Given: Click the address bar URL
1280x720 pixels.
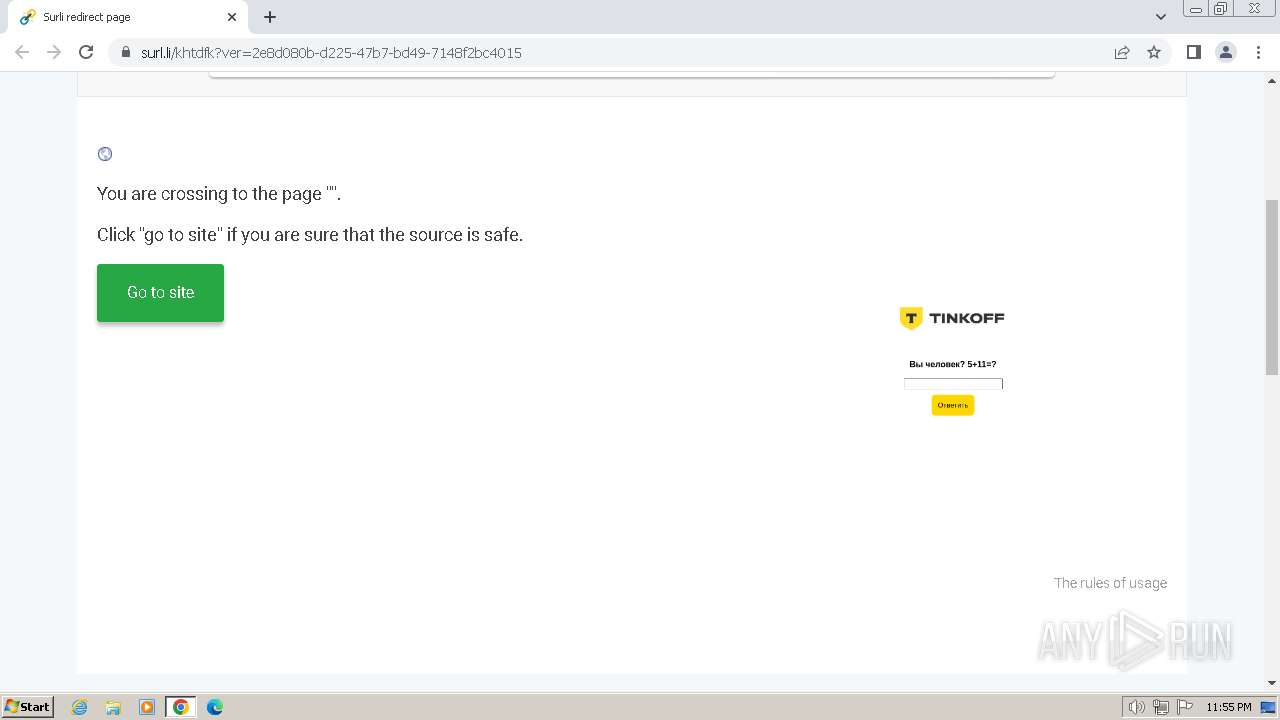Looking at the screenshot, I should [x=331, y=53].
